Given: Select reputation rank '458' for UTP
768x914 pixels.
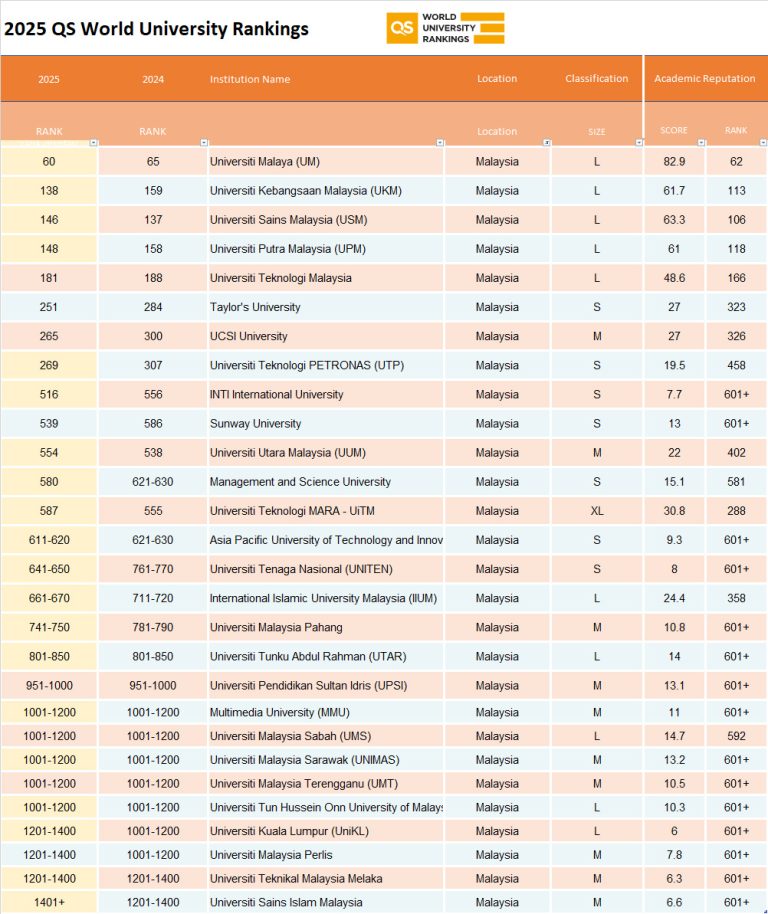Looking at the screenshot, I should coord(737,365).
